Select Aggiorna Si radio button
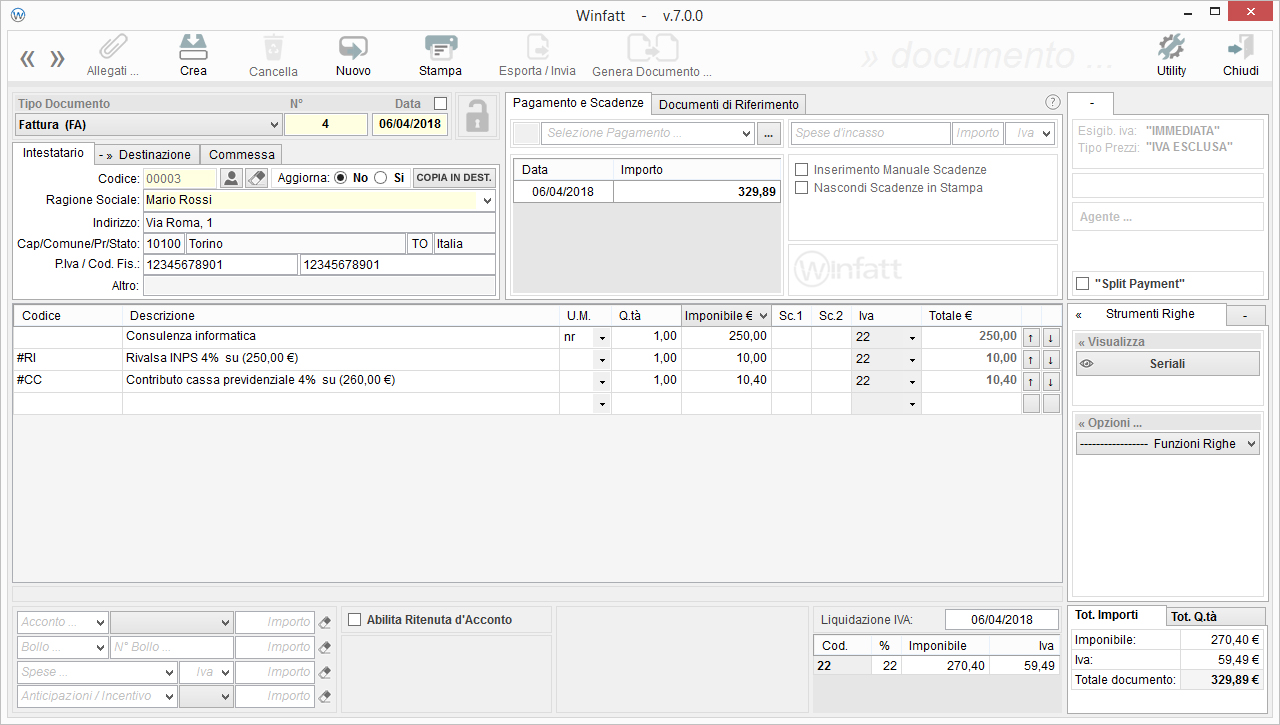Viewport: 1280px width, 725px height. [x=380, y=178]
